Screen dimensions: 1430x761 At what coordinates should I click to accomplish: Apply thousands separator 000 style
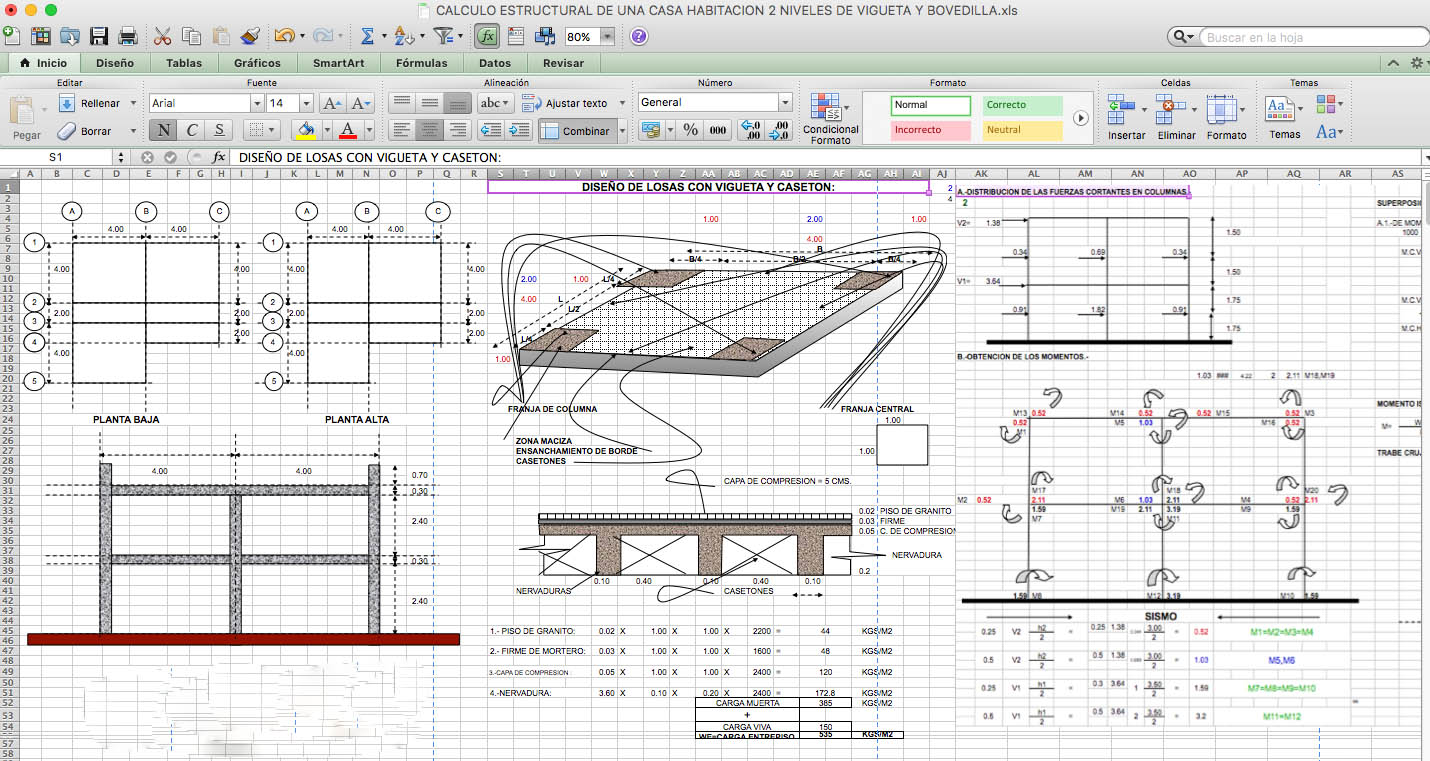[x=718, y=130]
